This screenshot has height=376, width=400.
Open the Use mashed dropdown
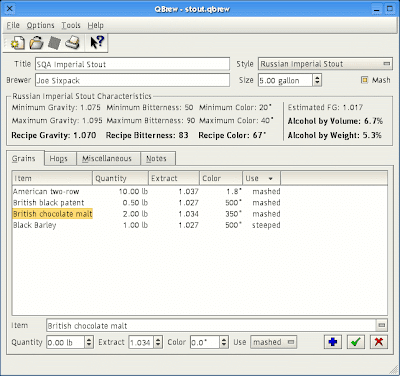pos(273,342)
